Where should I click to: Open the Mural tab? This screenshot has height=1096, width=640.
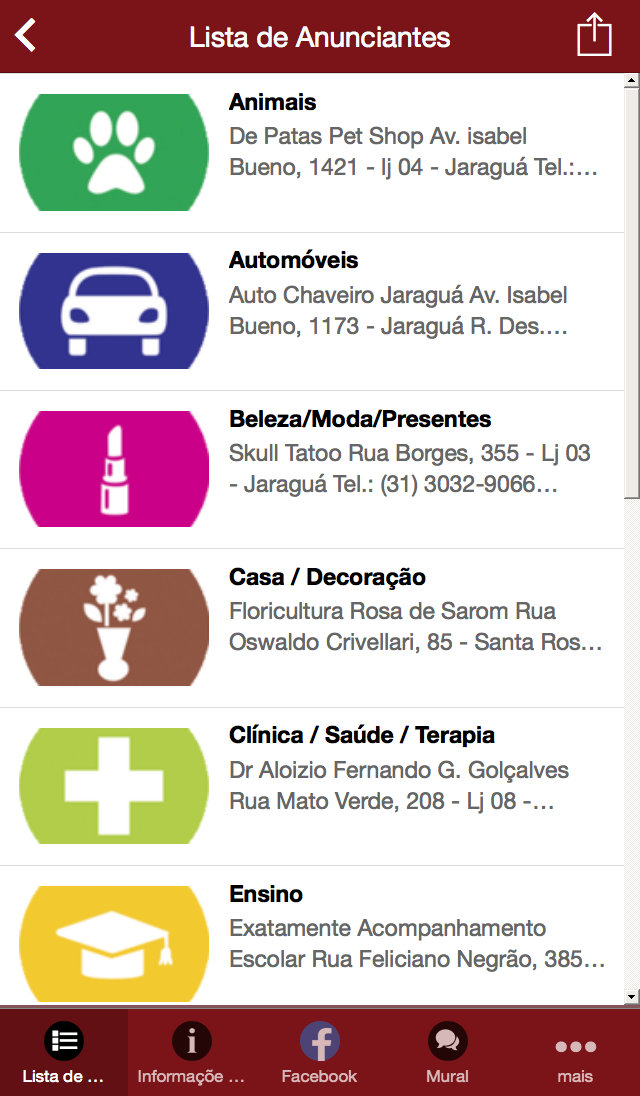[x=447, y=1052]
